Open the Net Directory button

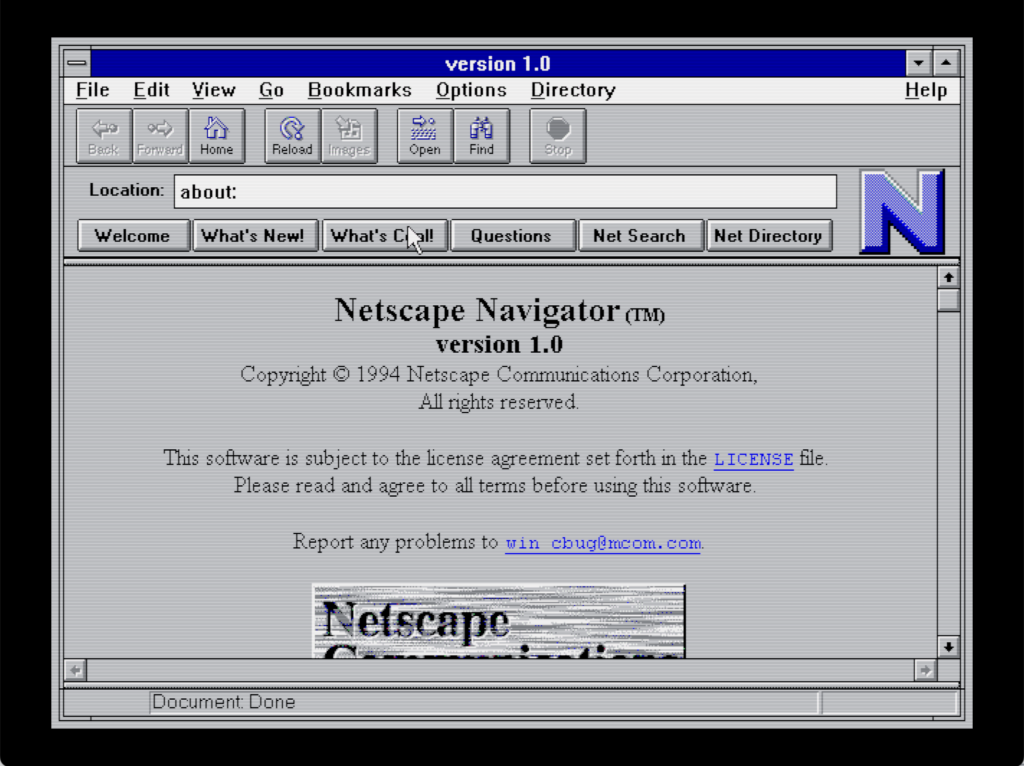[x=769, y=236]
